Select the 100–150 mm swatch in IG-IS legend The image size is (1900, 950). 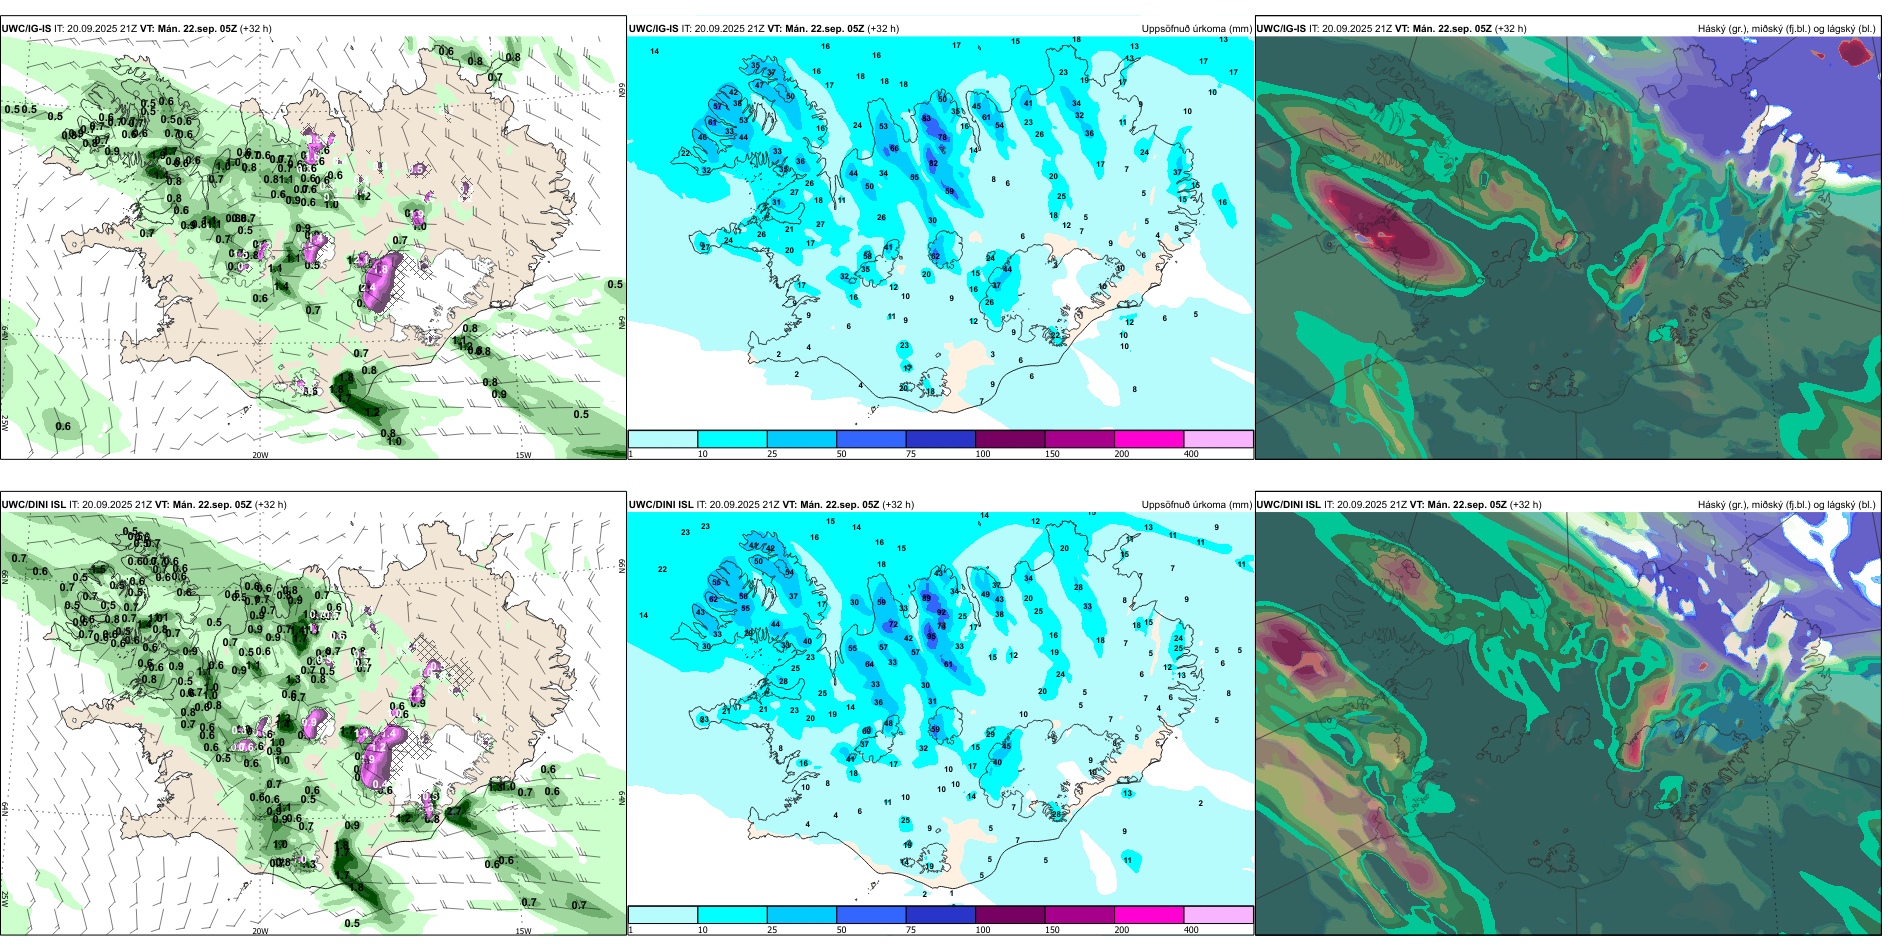[x=1010, y=439]
